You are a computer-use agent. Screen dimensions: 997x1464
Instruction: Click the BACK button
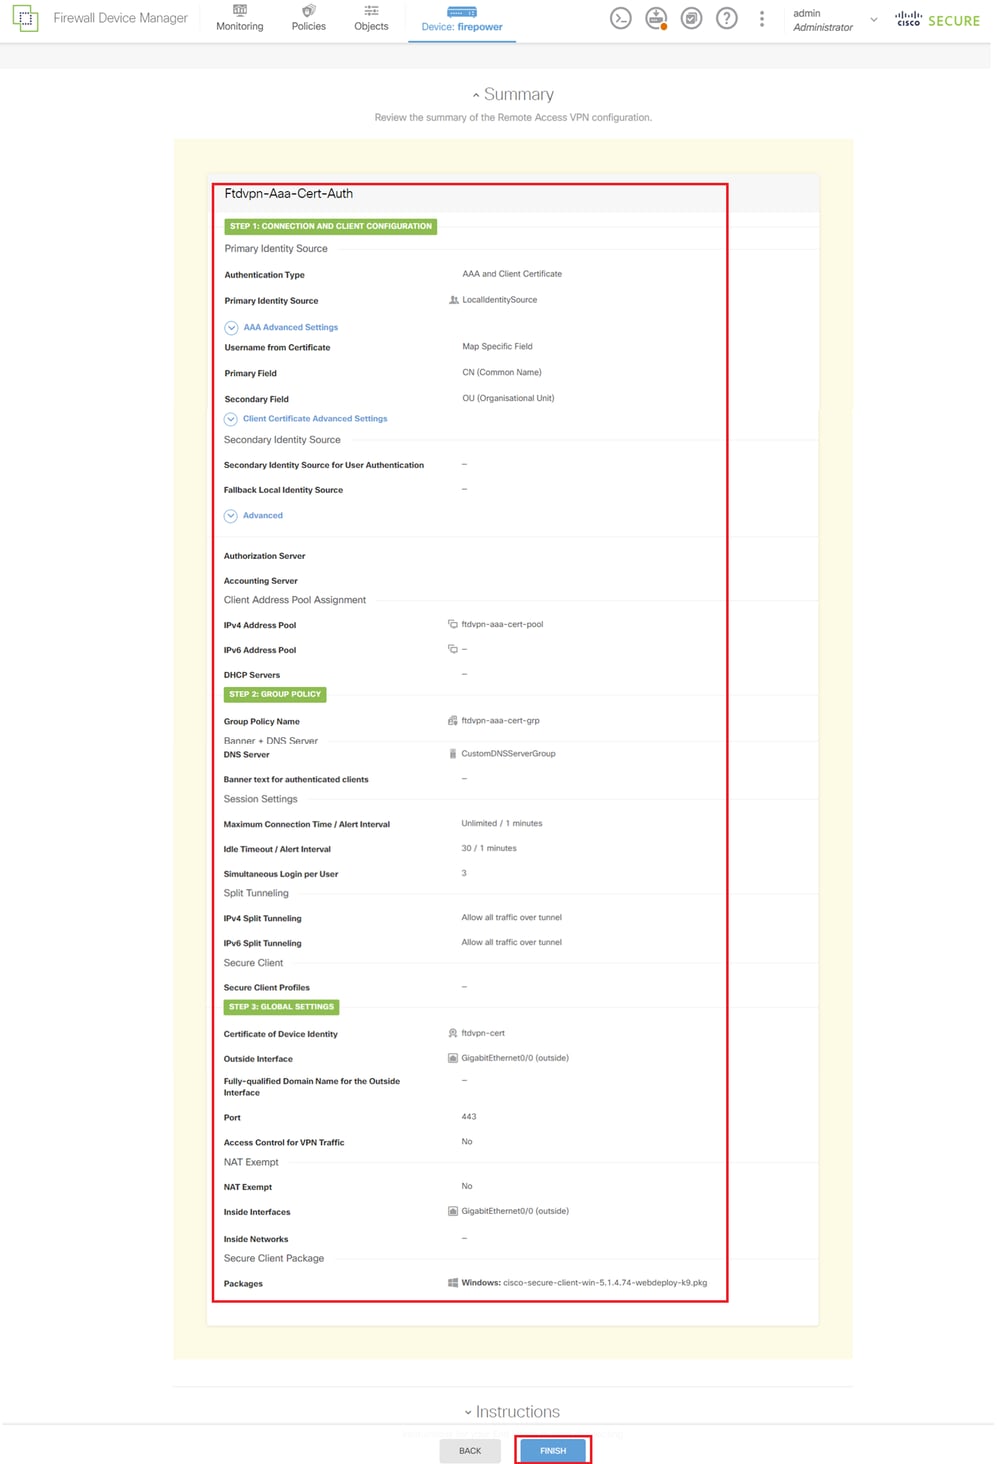pyautogui.click(x=470, y=1450)
